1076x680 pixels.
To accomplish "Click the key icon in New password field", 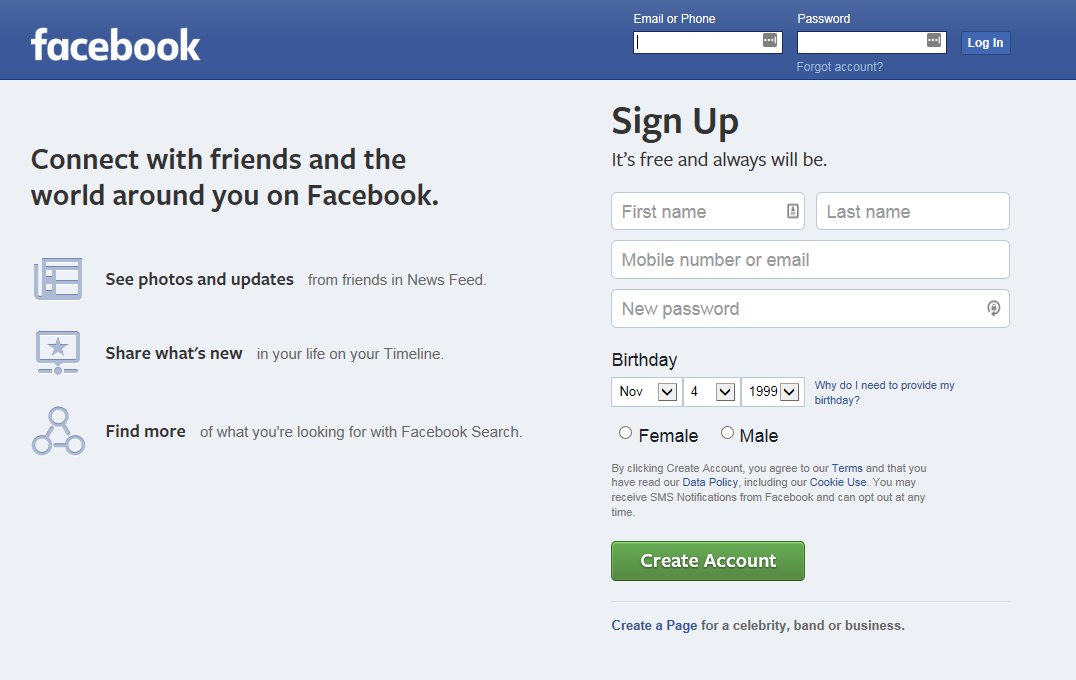I will click(x=994, y=309).
